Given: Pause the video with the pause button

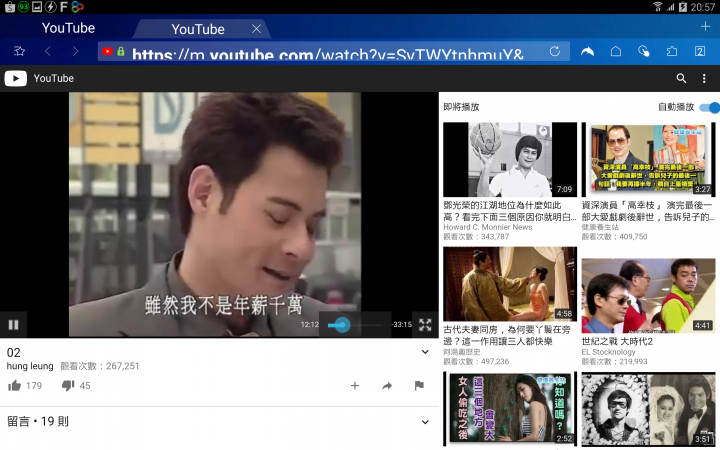Looking at the screenshot, I should [13, 325].
